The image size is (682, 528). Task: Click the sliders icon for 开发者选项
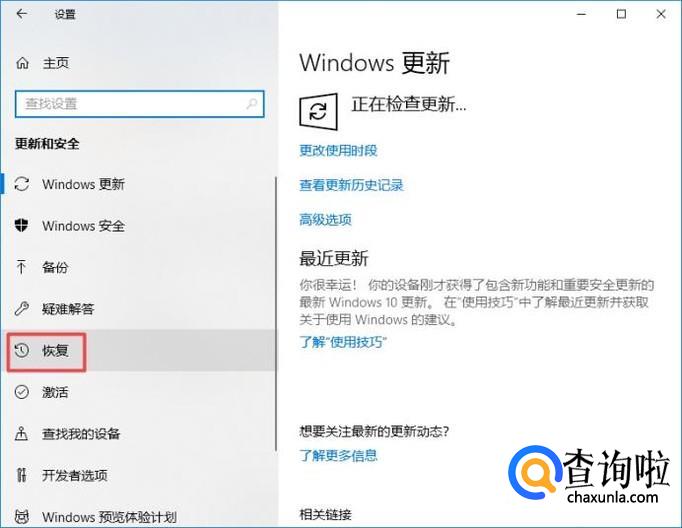point(22,475)
